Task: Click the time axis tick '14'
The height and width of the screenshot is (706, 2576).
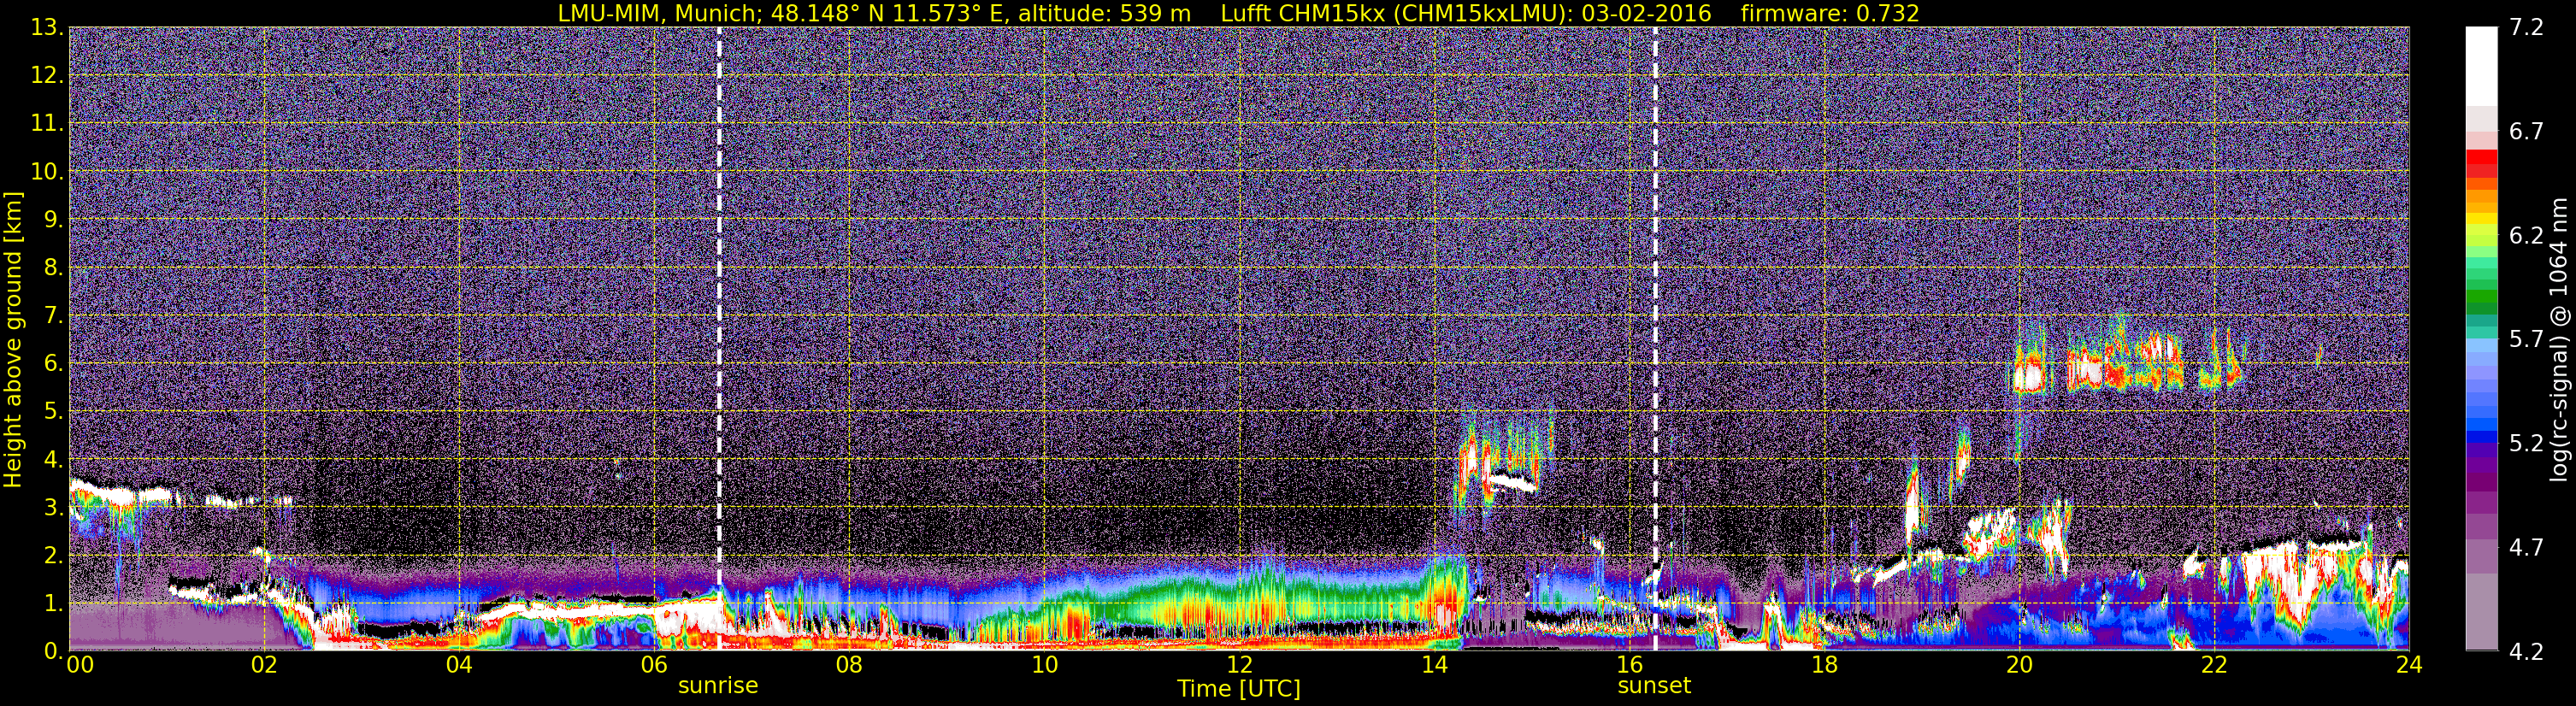Action: pyautogui.click(x=1434, y=666)
